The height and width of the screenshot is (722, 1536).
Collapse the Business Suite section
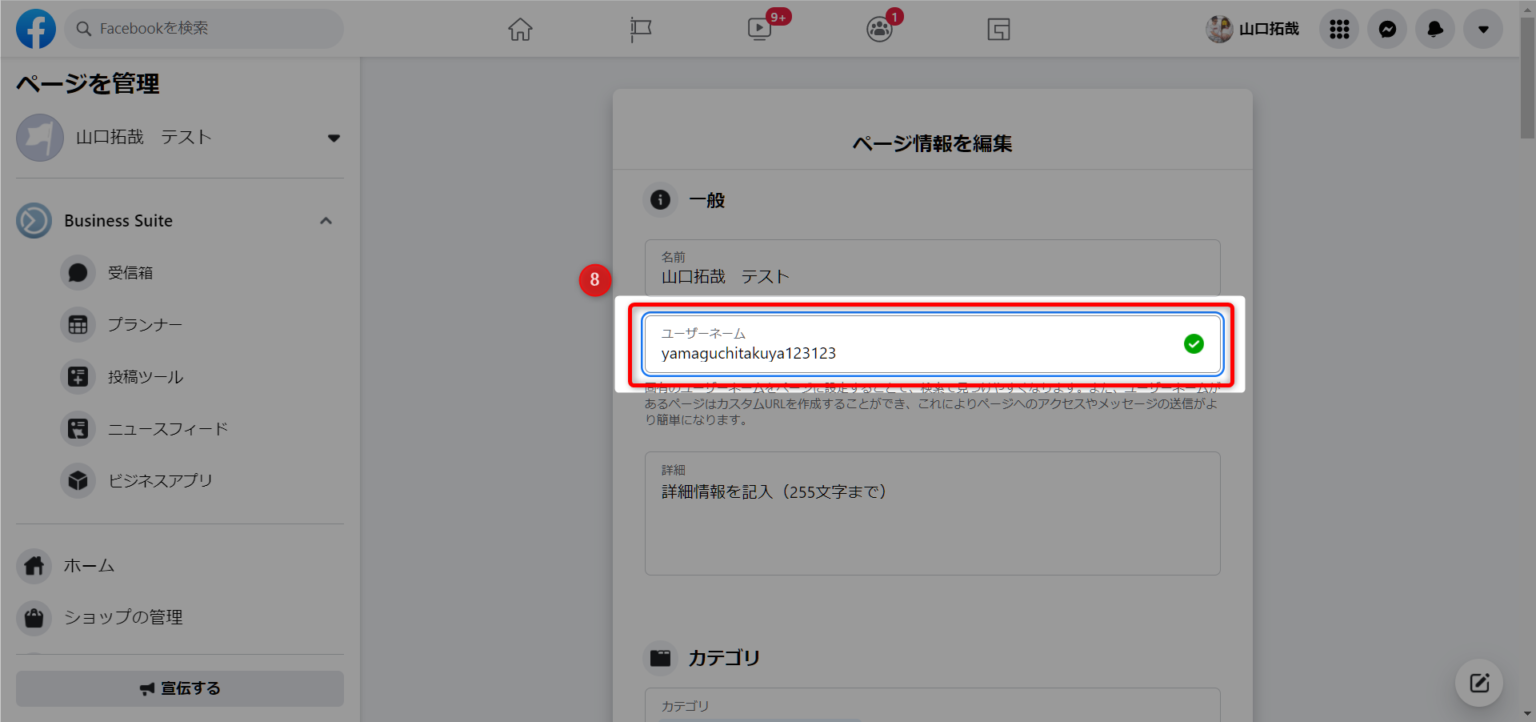326,221
